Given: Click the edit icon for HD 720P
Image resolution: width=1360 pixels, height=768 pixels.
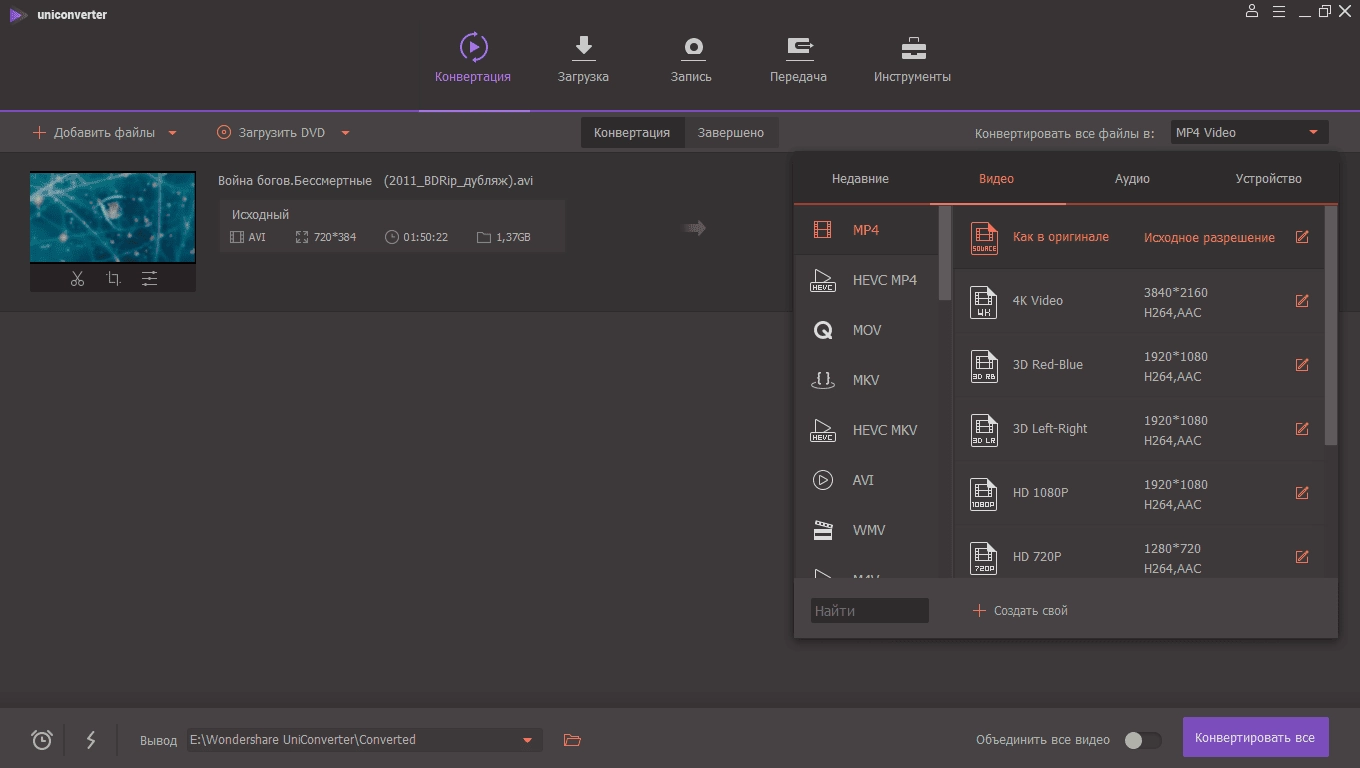Looking at the screenshot, I should pos(1302,557).
